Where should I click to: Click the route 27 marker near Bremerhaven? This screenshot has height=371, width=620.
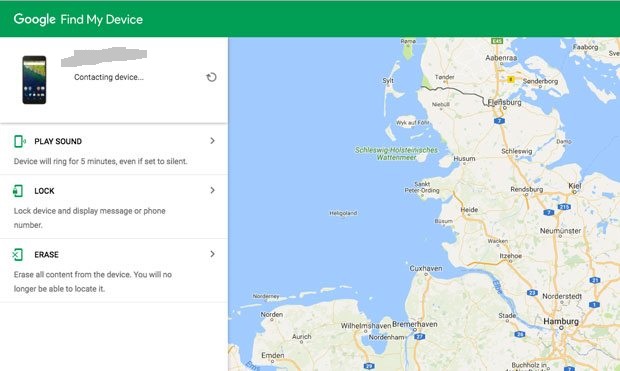click(x=420, y=337)
